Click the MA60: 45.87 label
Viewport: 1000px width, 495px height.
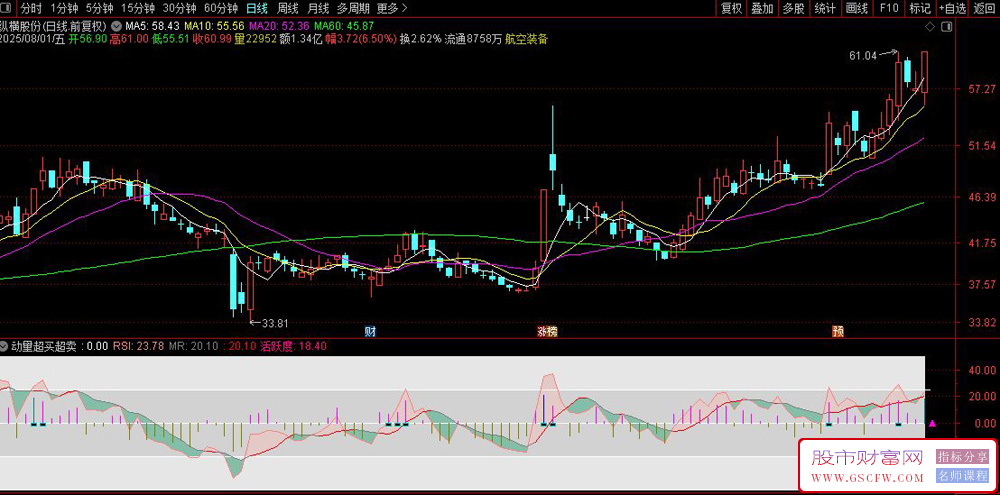[x=344, y=26]
